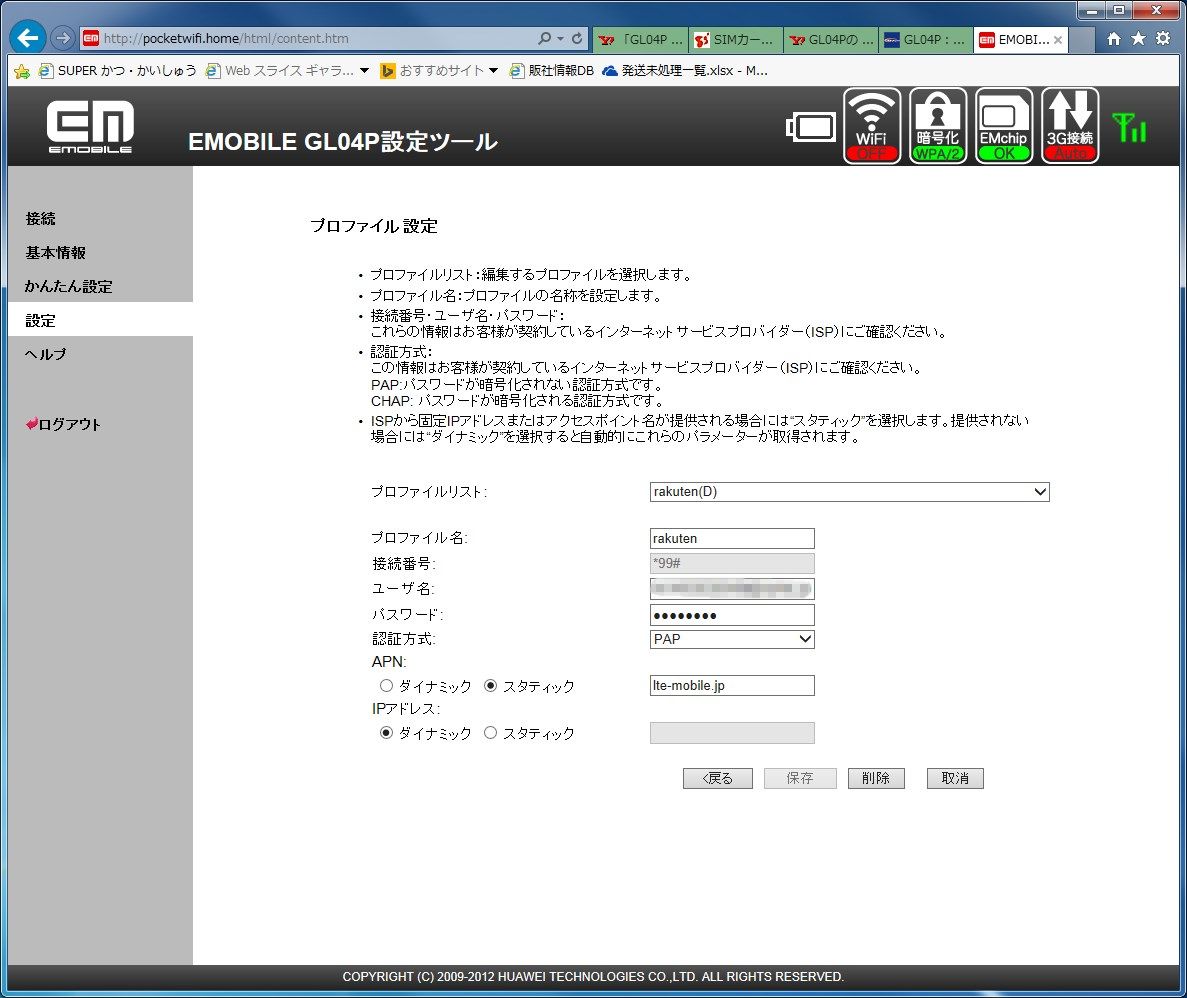
Task: Click the battery status icon
Action: tap(811, 126)
